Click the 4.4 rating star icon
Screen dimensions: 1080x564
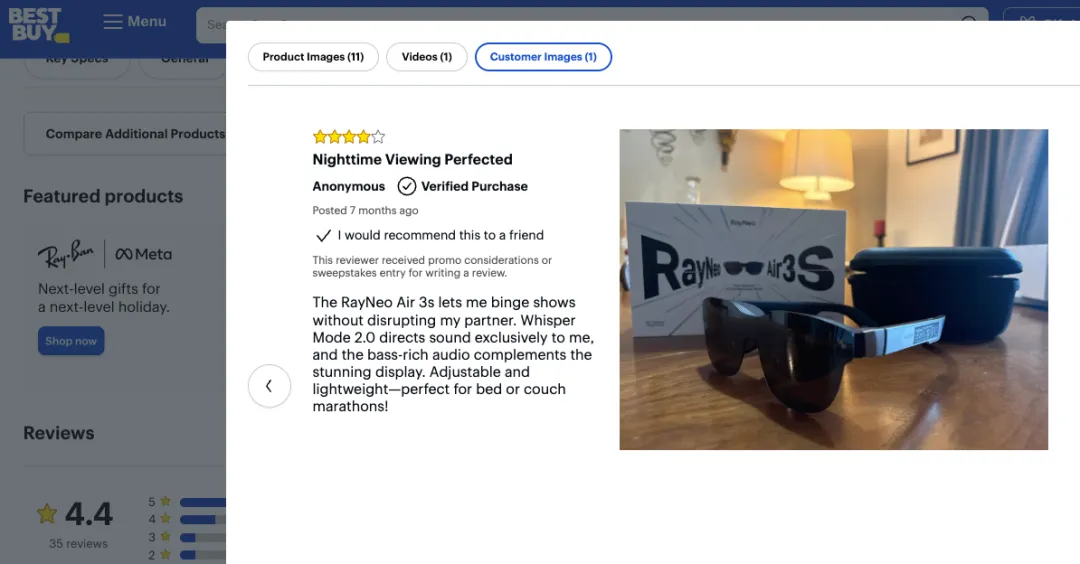point(47,513)
